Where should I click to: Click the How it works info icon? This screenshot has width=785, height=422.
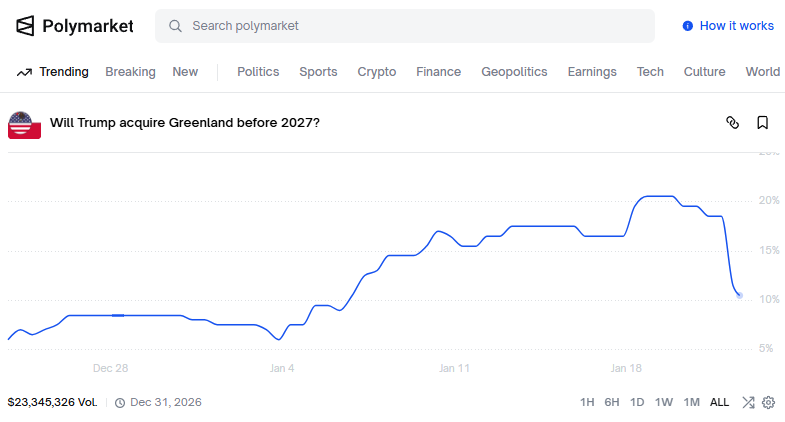(687, 26)
